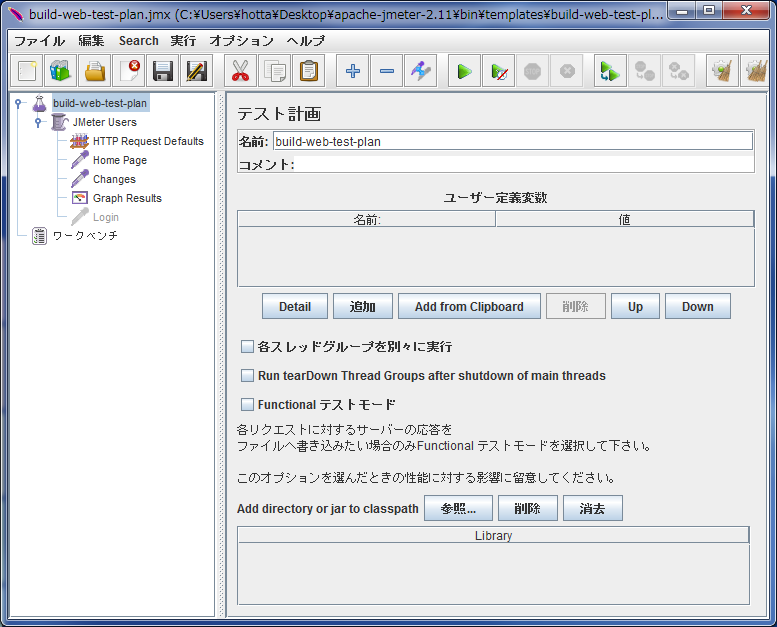Click the Clear All brooms icon

point(755,71)
